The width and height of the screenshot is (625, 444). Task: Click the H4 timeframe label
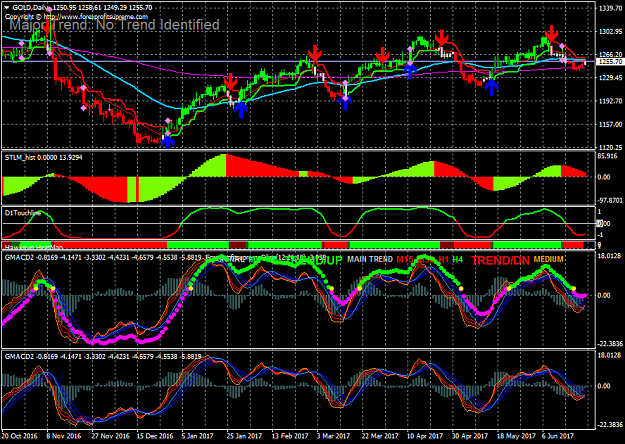click(458, 259)
